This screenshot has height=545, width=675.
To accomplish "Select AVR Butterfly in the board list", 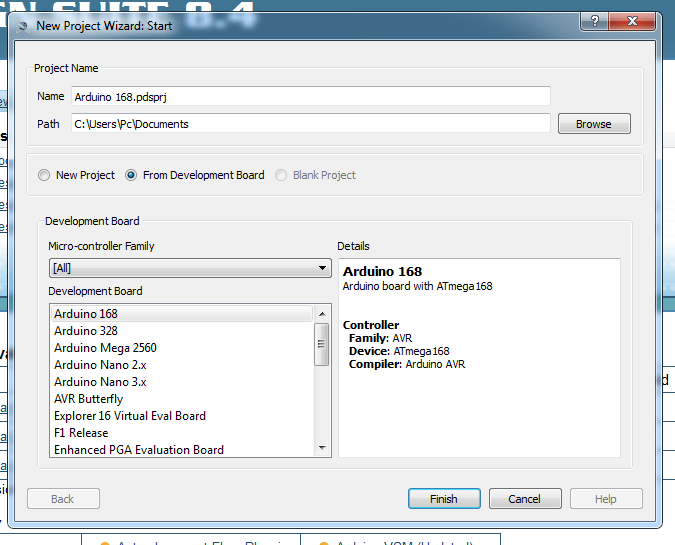I will pyautogui.click(x=182, y=399).
